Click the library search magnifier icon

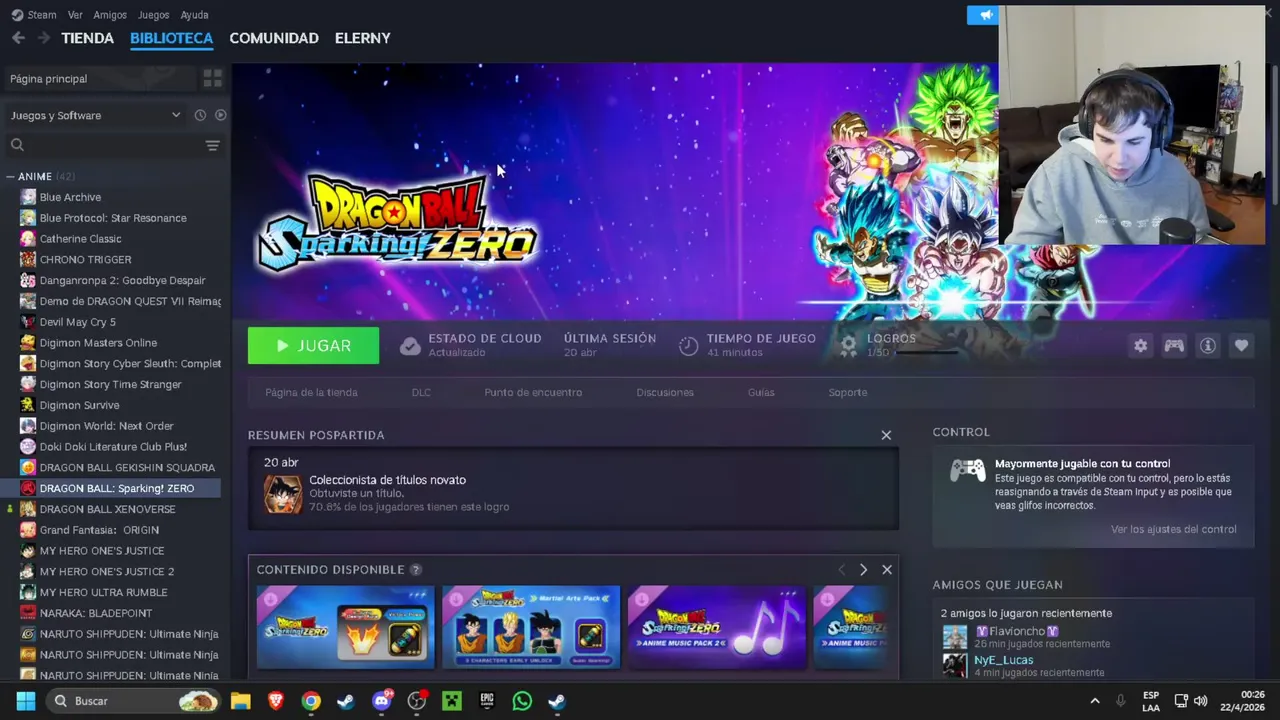point(17,145)
